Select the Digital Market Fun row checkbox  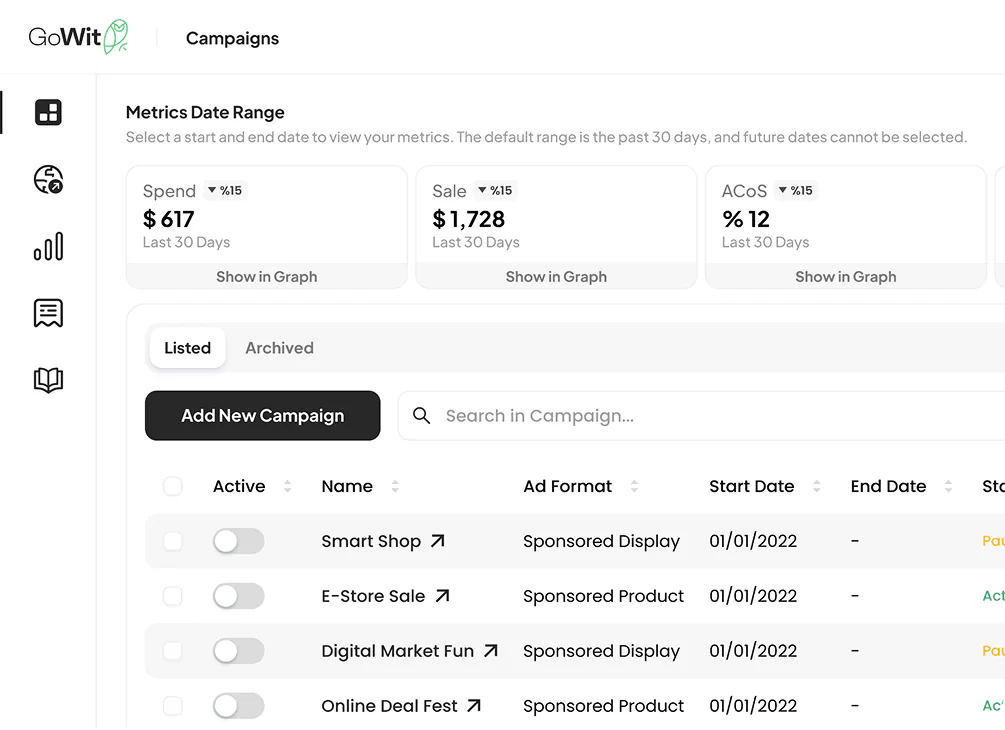click(x=173, y=651)
